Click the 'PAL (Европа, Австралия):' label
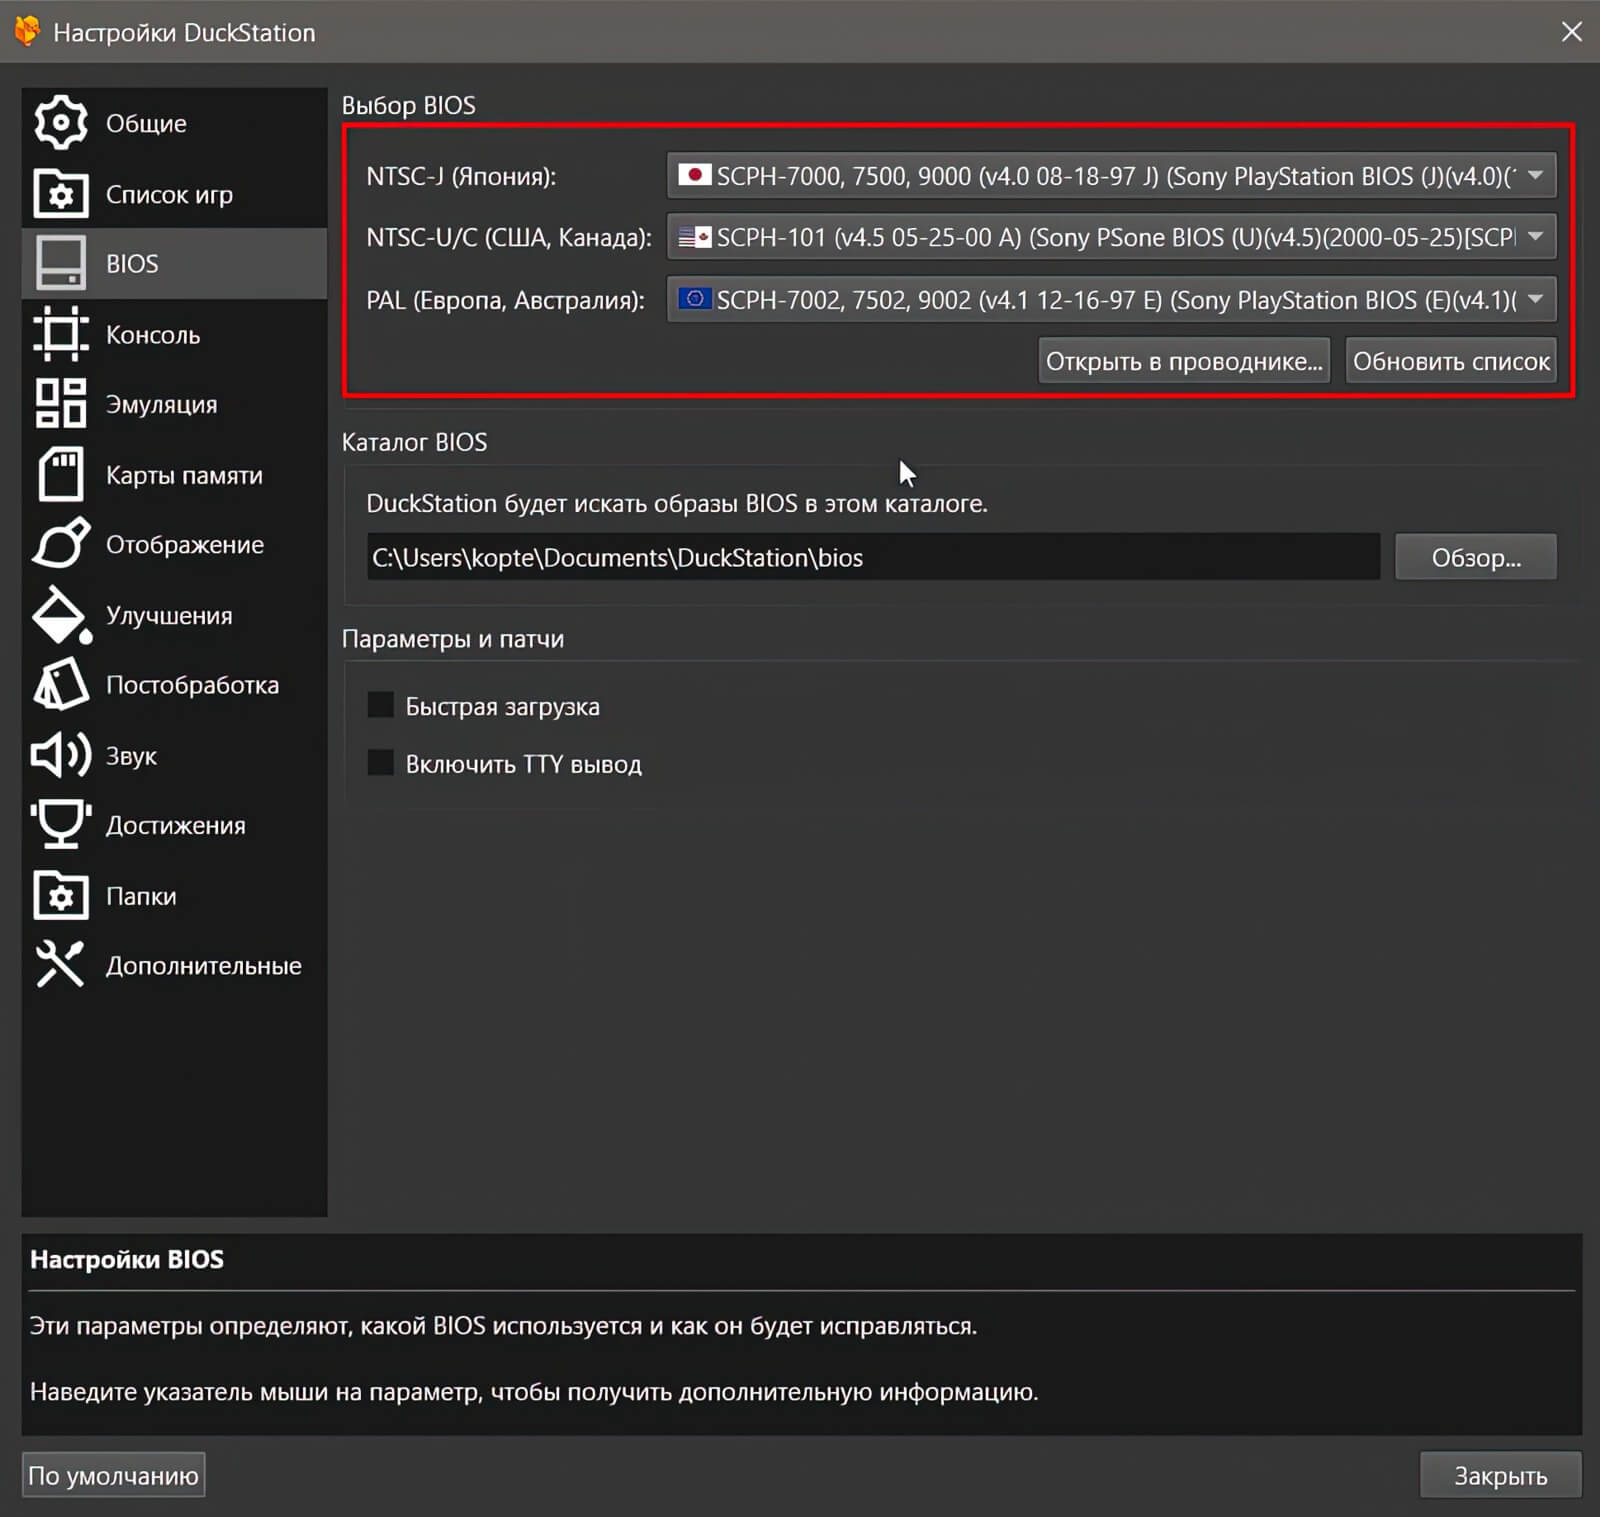 (x=505, y=300)
